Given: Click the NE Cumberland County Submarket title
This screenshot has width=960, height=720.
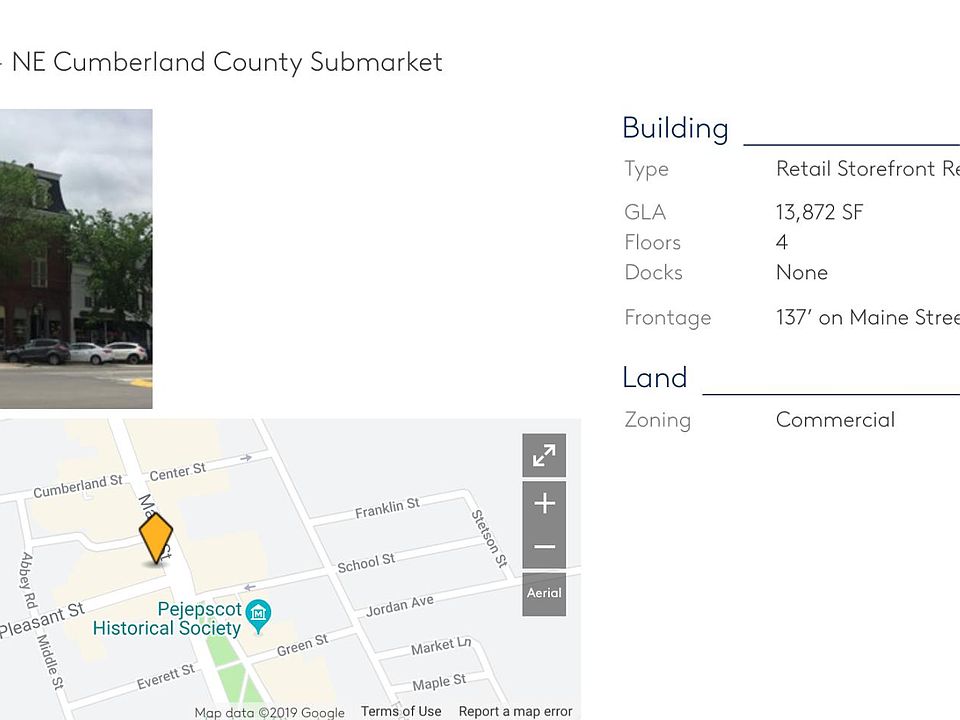Looking at the screenshot, I should coord(227,62).
